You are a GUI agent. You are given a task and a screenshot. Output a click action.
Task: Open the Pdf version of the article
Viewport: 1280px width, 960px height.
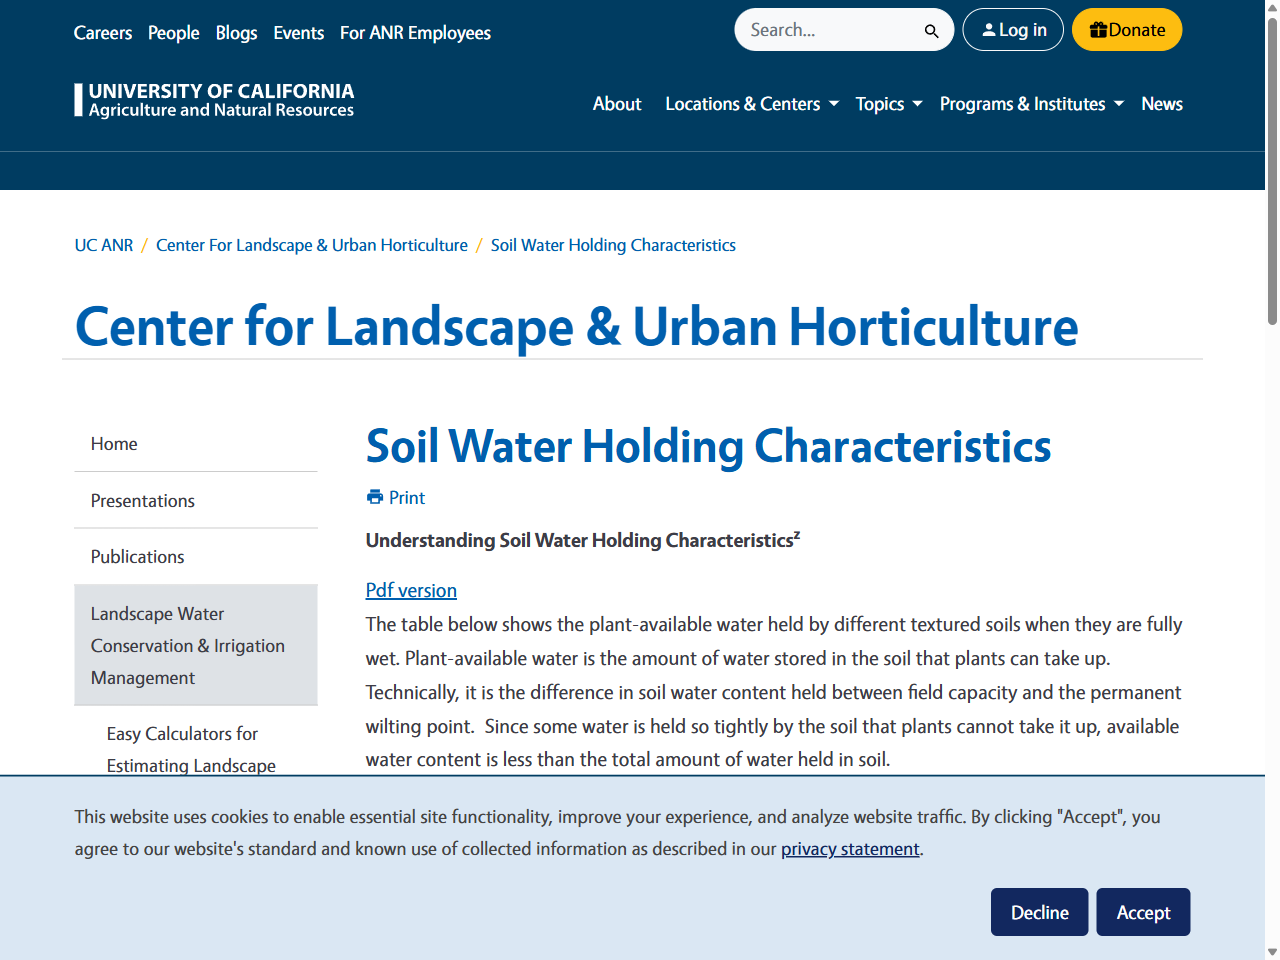(410, 590)
